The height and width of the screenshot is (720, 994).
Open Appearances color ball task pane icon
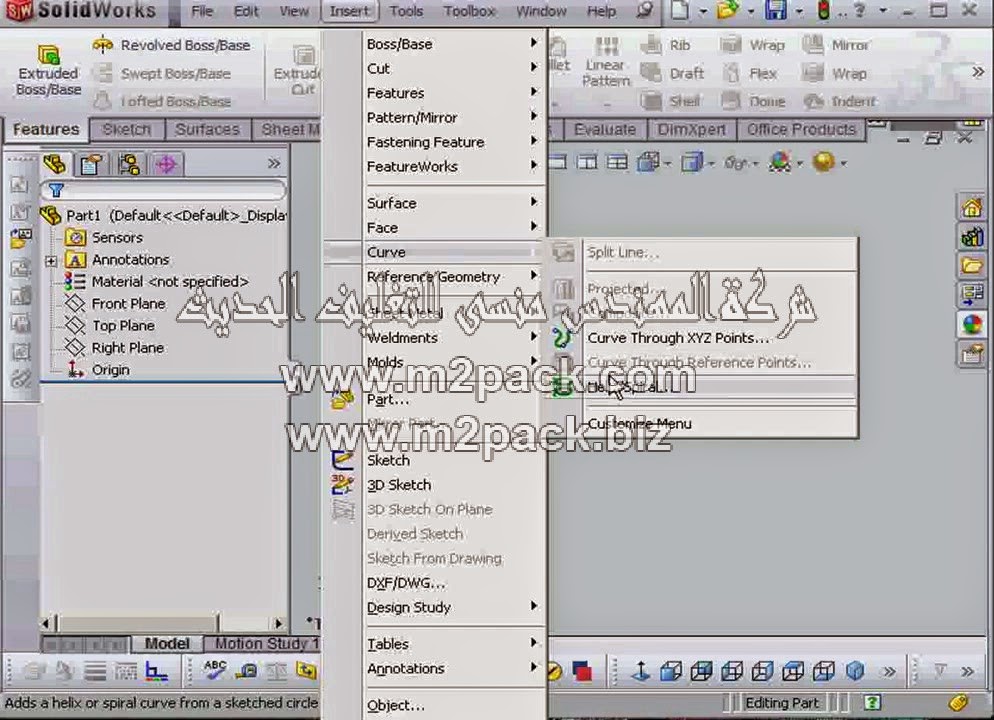coord(971,325)
